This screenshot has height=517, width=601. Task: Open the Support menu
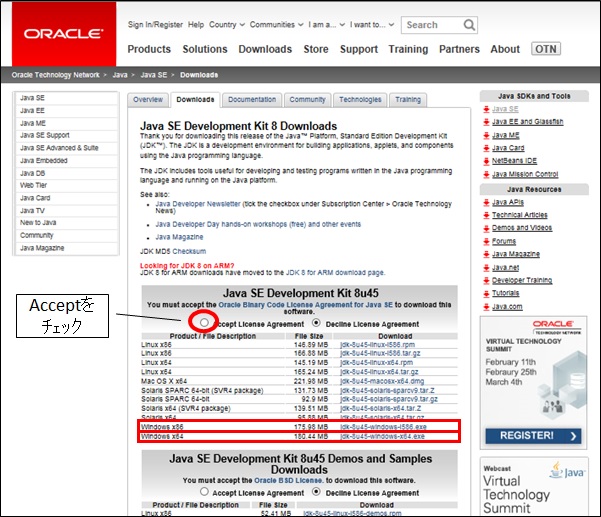point(359,49)
